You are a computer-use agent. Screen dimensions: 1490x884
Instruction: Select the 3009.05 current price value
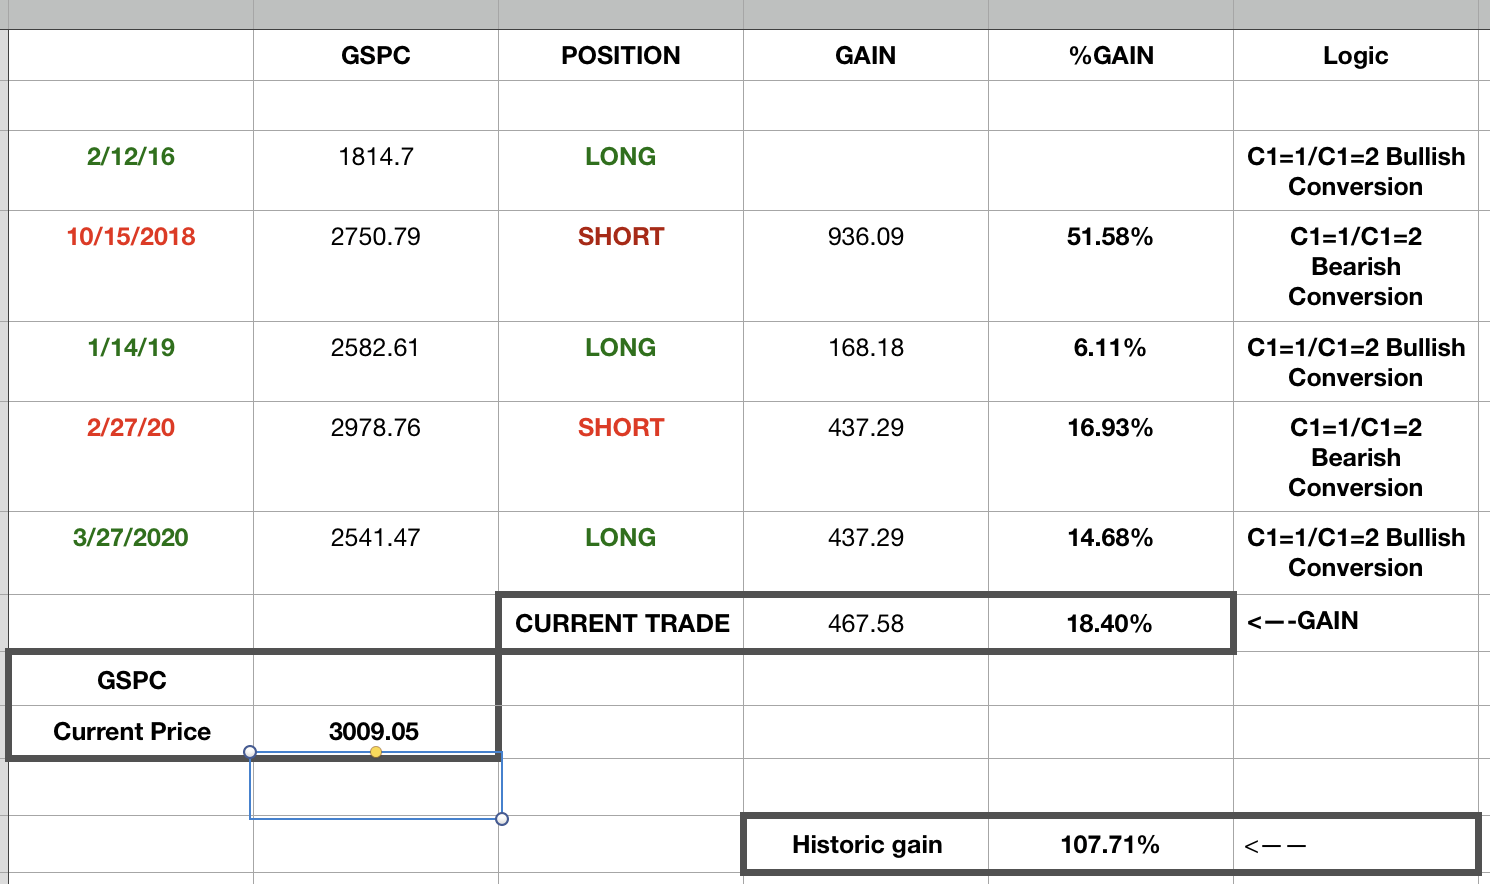(x=374, y=732)
